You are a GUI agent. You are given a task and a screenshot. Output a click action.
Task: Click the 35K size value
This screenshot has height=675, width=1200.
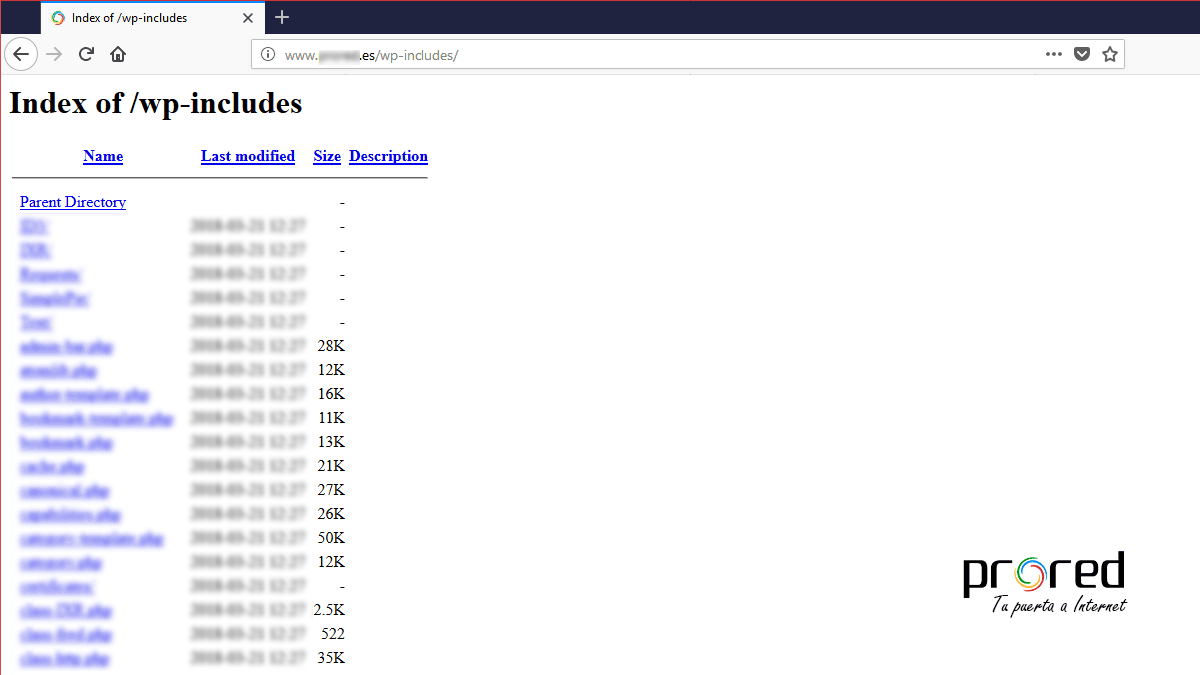331,658
